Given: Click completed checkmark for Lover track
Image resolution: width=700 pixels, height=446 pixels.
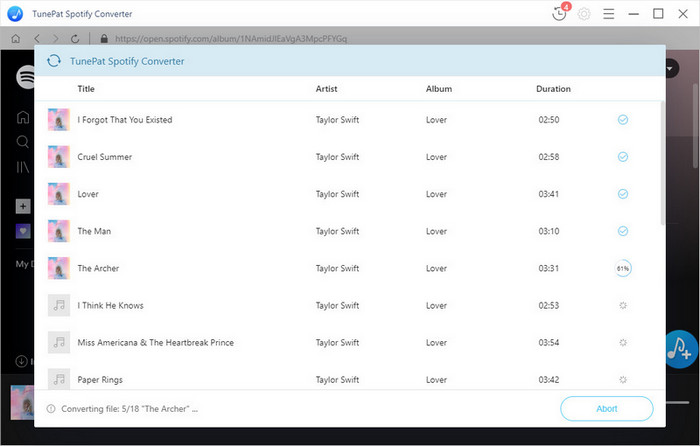Looking at the screenshot, I should pyautogui.click(x=623, y=193).
